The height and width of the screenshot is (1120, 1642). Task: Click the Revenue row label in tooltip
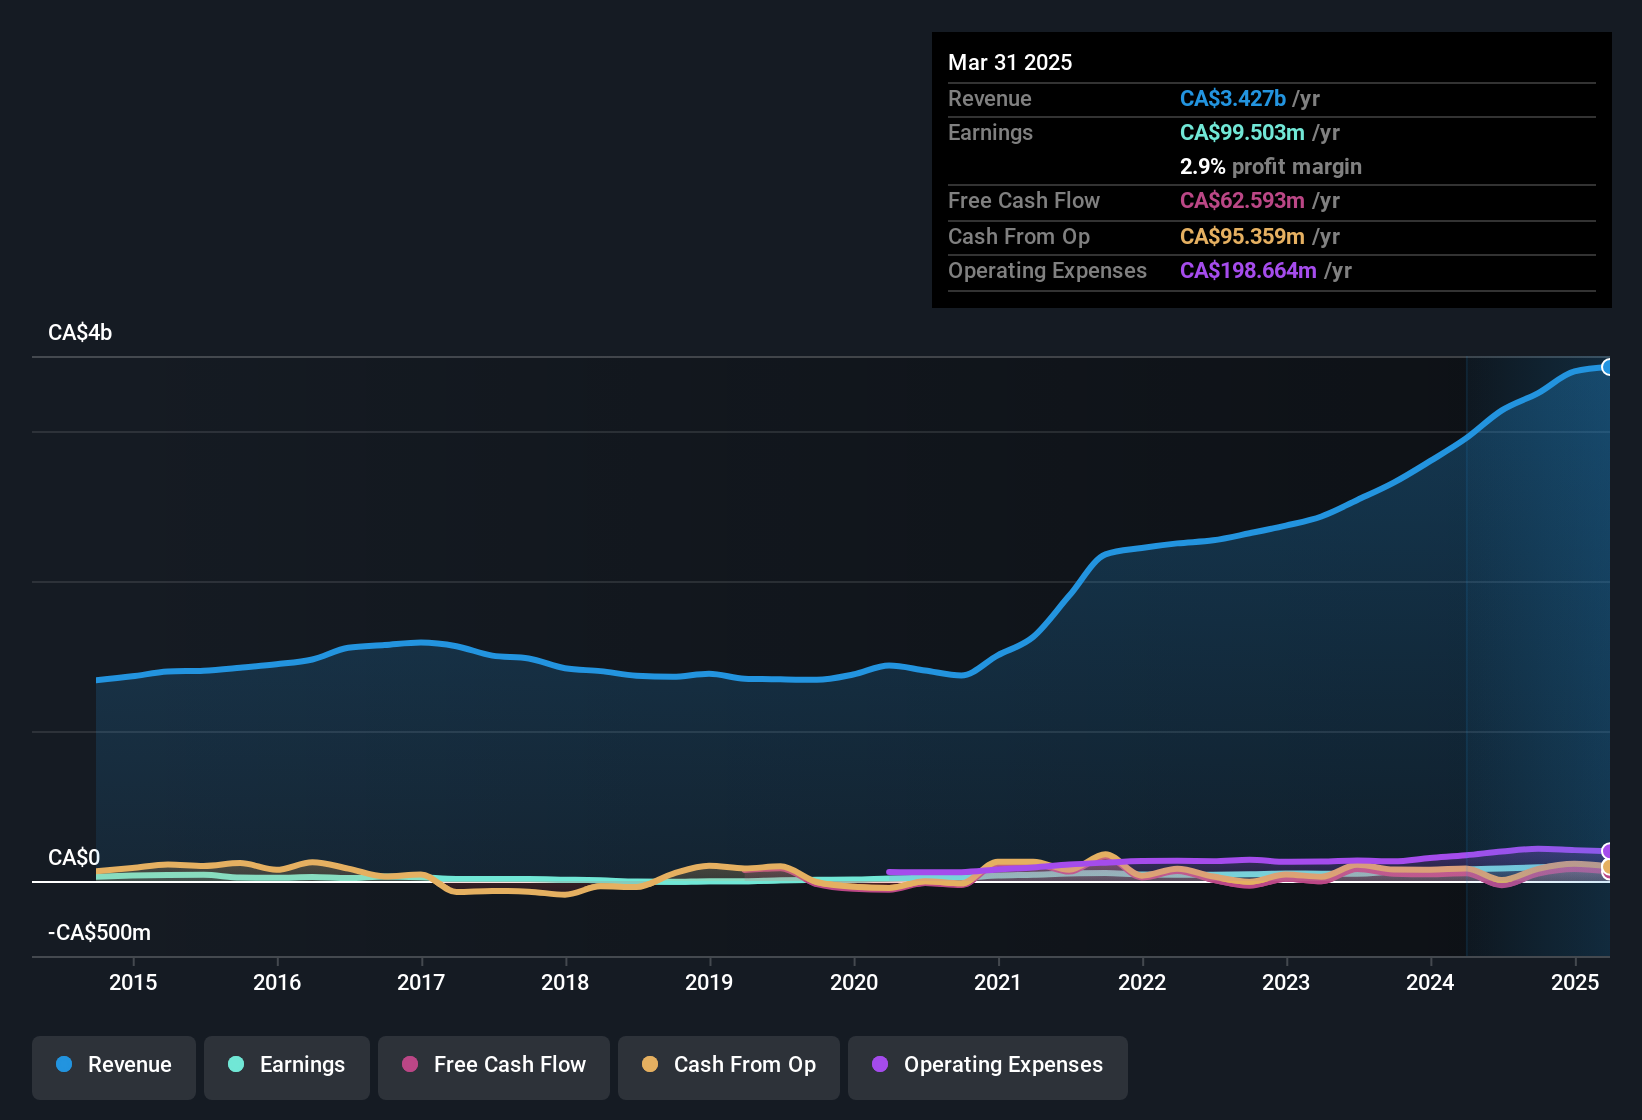990,98
